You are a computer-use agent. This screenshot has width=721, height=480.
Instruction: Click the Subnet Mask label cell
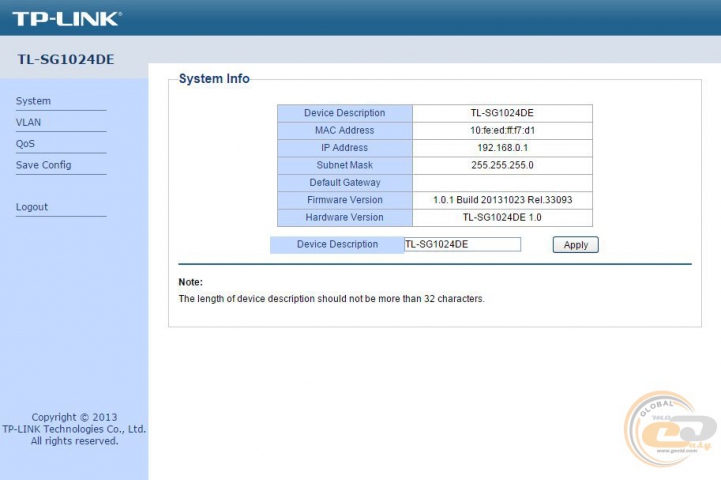345,165
